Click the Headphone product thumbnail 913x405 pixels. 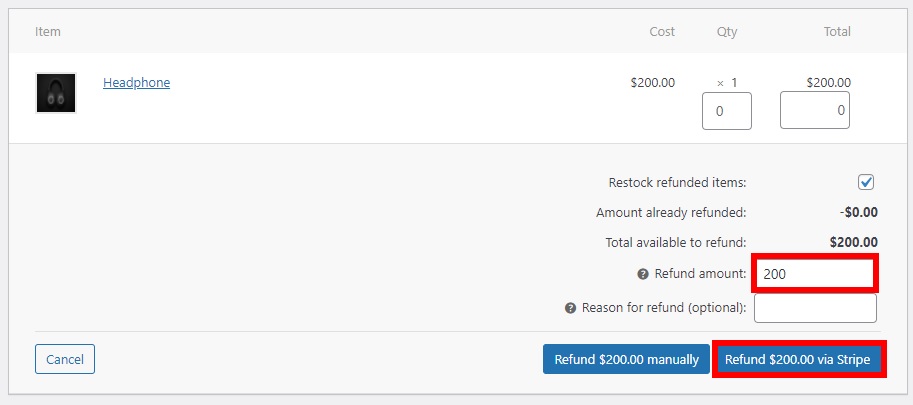pos(56,93)
